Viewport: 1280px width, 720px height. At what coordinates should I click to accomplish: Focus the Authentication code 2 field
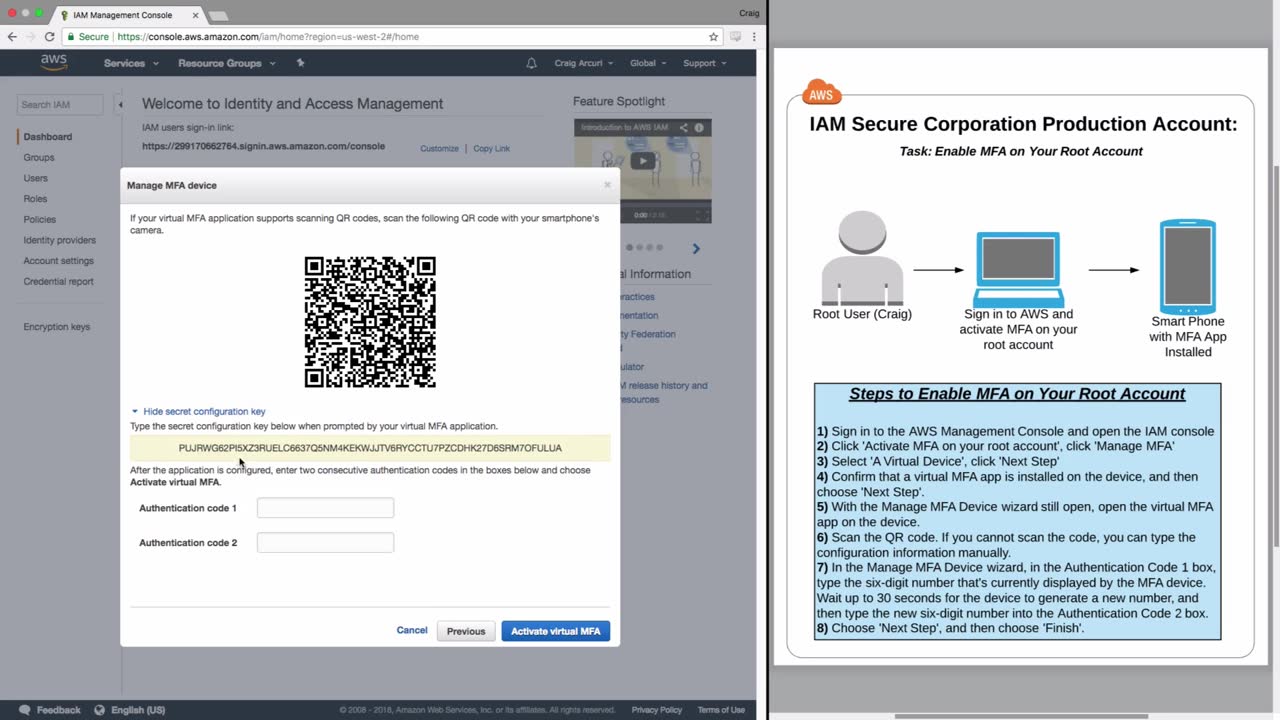click(325, 542)
